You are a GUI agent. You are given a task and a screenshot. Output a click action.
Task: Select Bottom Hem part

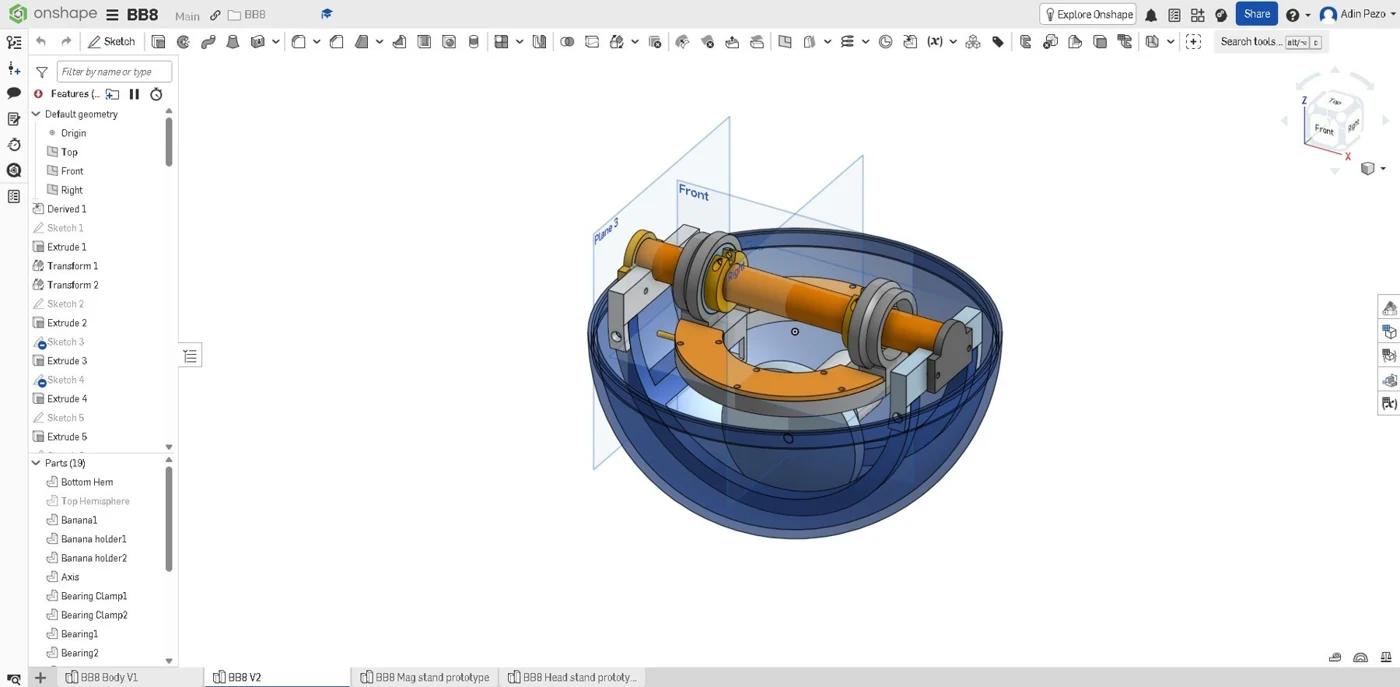pyautogui.click(x=87, y=482)
